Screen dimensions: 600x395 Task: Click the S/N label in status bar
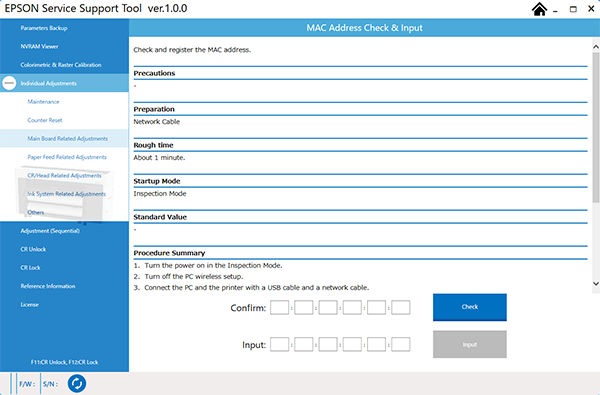point(51,384)
